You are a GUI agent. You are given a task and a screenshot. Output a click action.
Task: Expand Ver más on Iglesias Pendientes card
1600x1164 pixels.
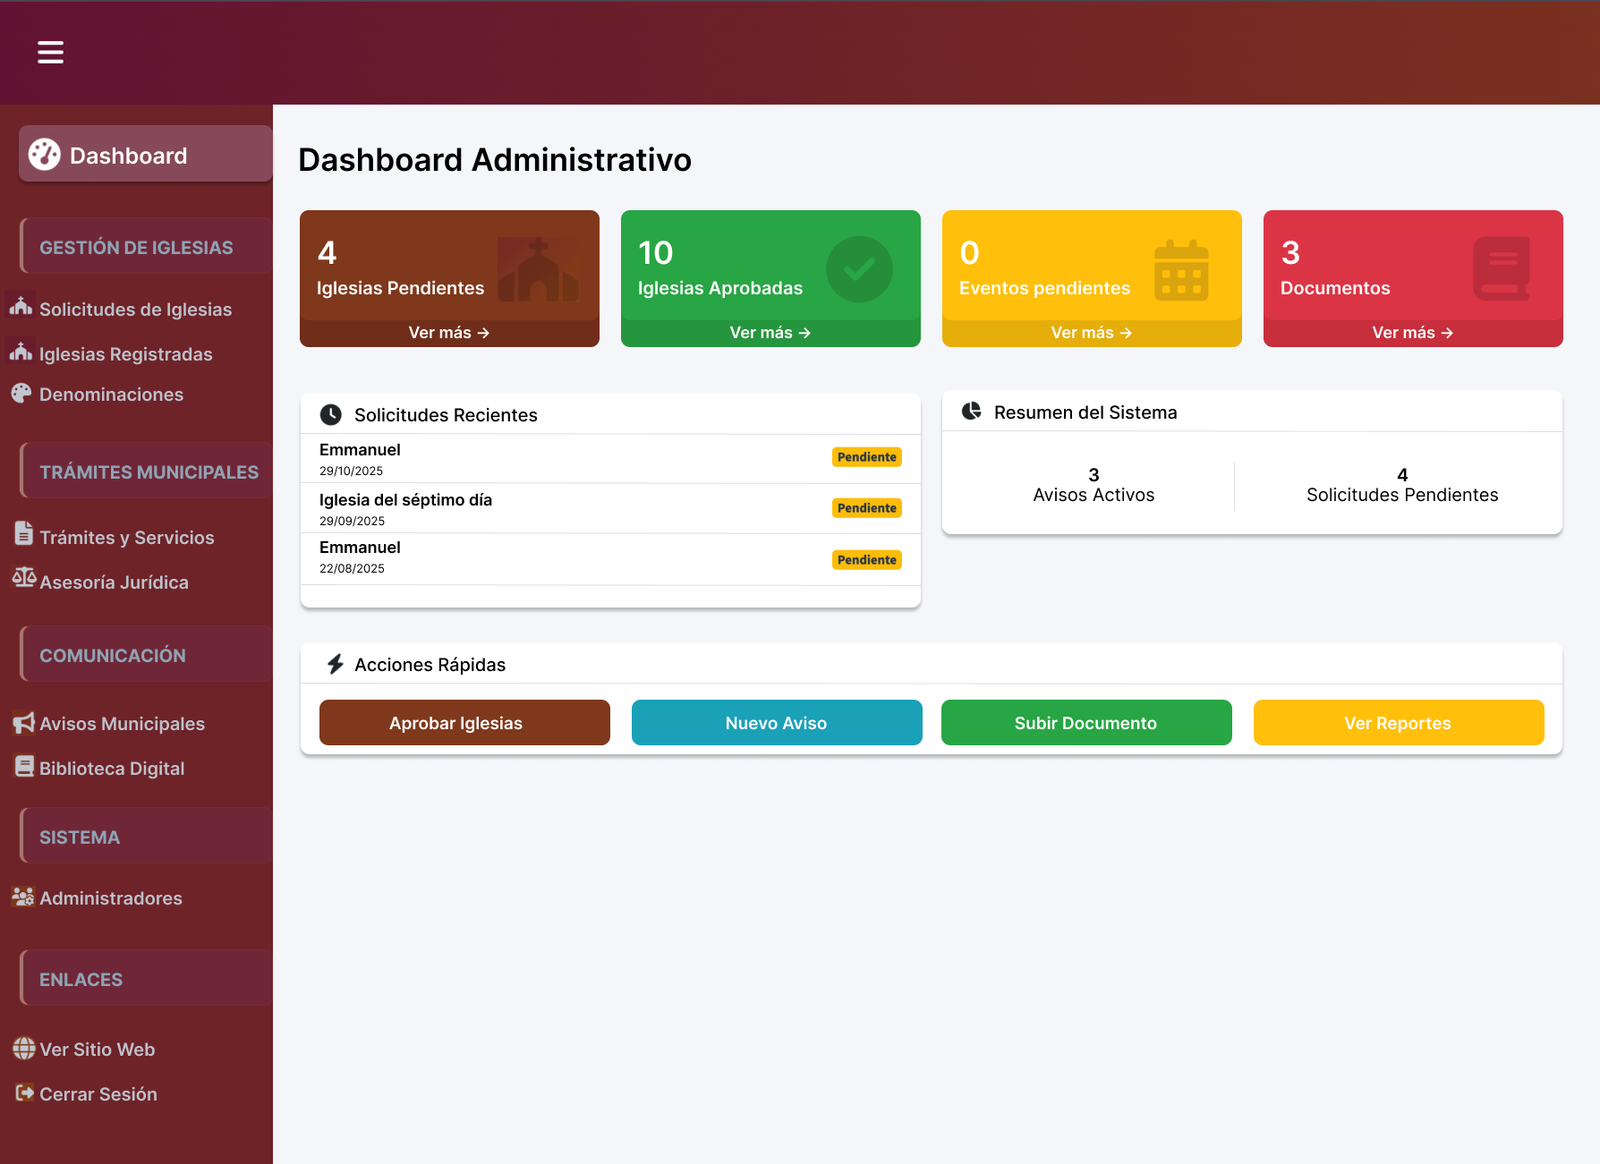click(x=449, y=333)
